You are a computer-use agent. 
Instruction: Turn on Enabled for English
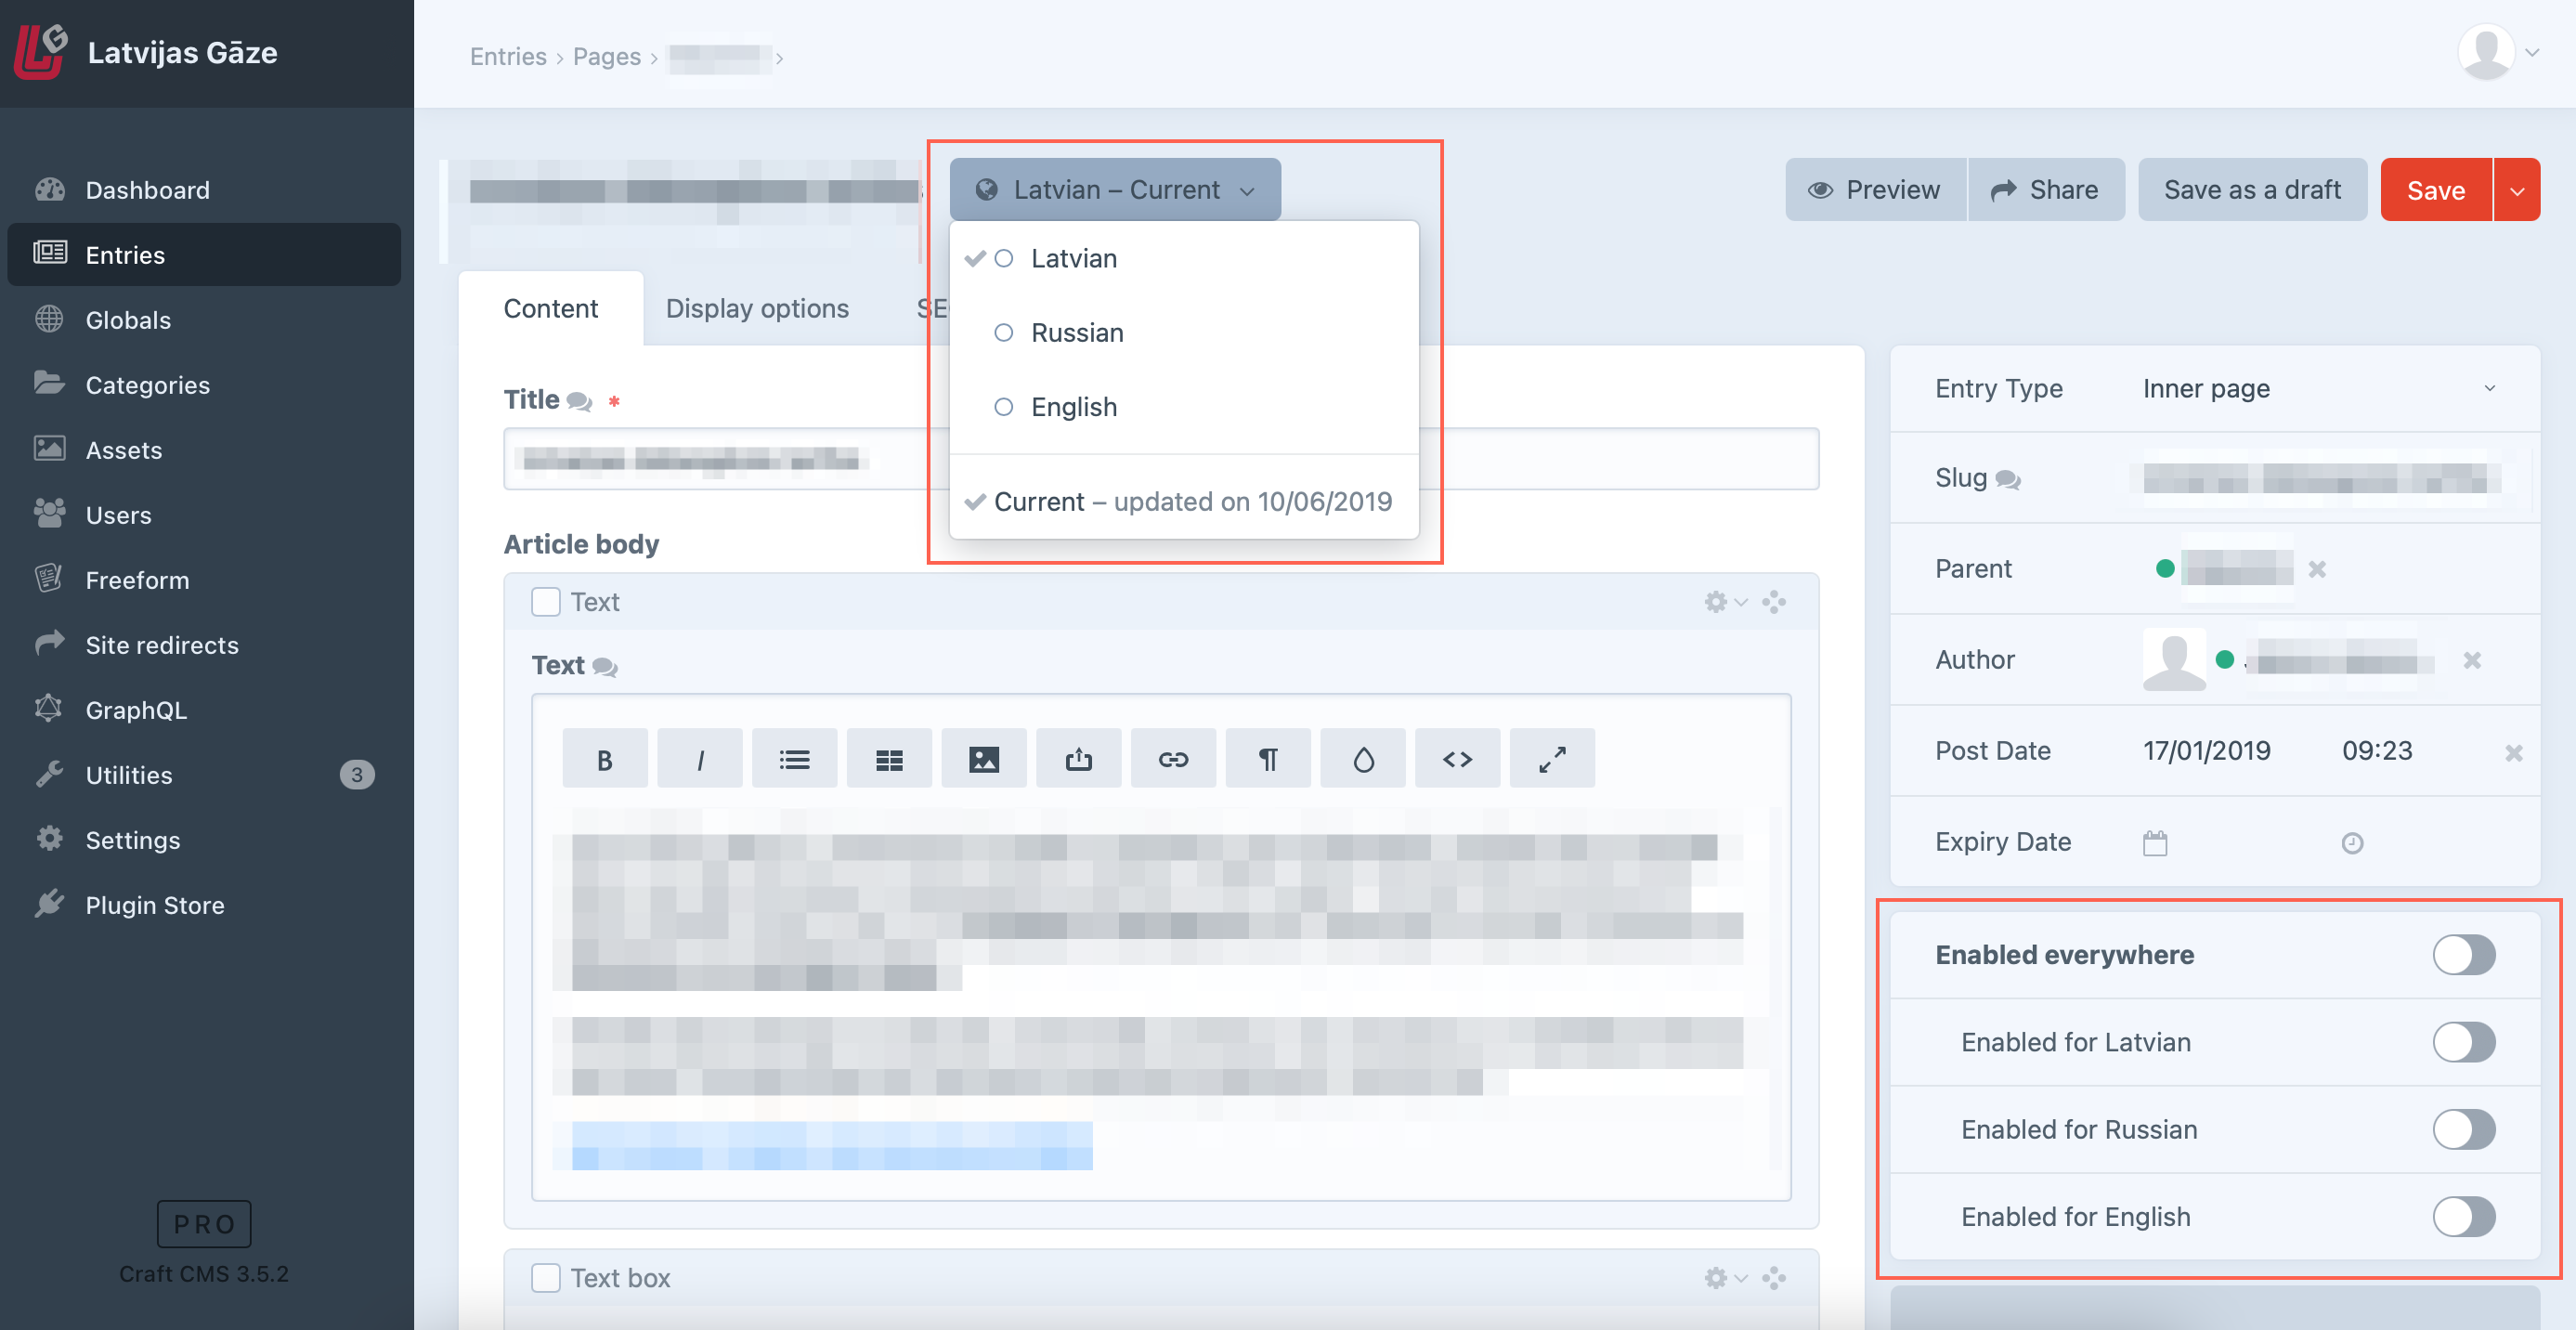point(2464,1217)
